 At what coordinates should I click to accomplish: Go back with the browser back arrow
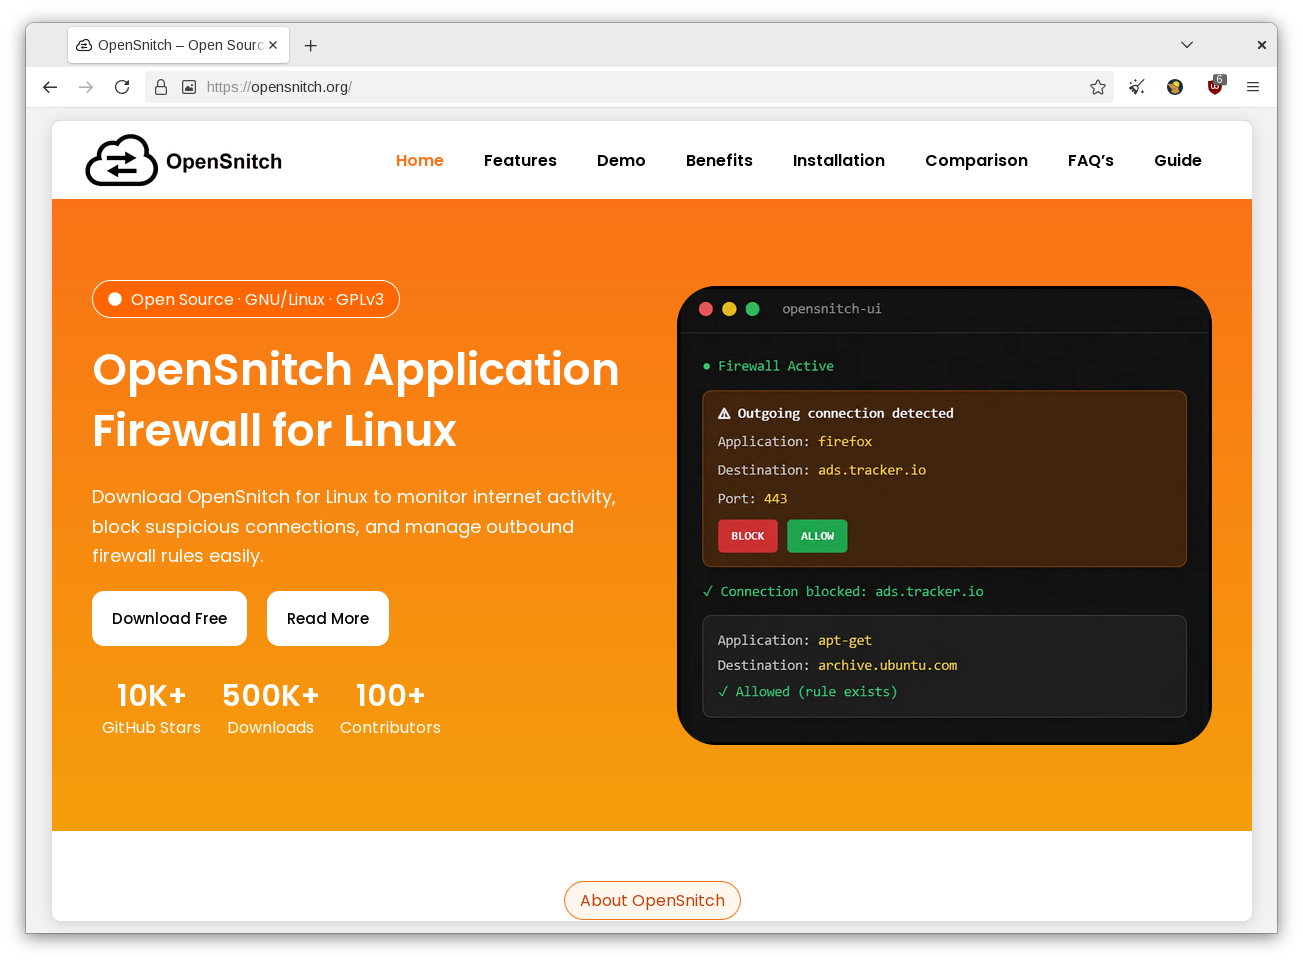click(x=50, y=87)
